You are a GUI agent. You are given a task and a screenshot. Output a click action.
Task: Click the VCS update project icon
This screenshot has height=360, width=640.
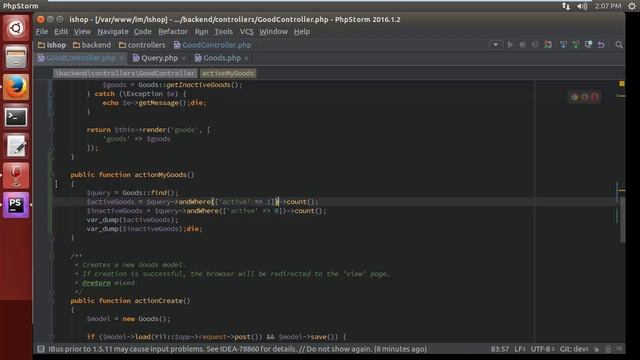pyautogui.click(x=563, y=44)
